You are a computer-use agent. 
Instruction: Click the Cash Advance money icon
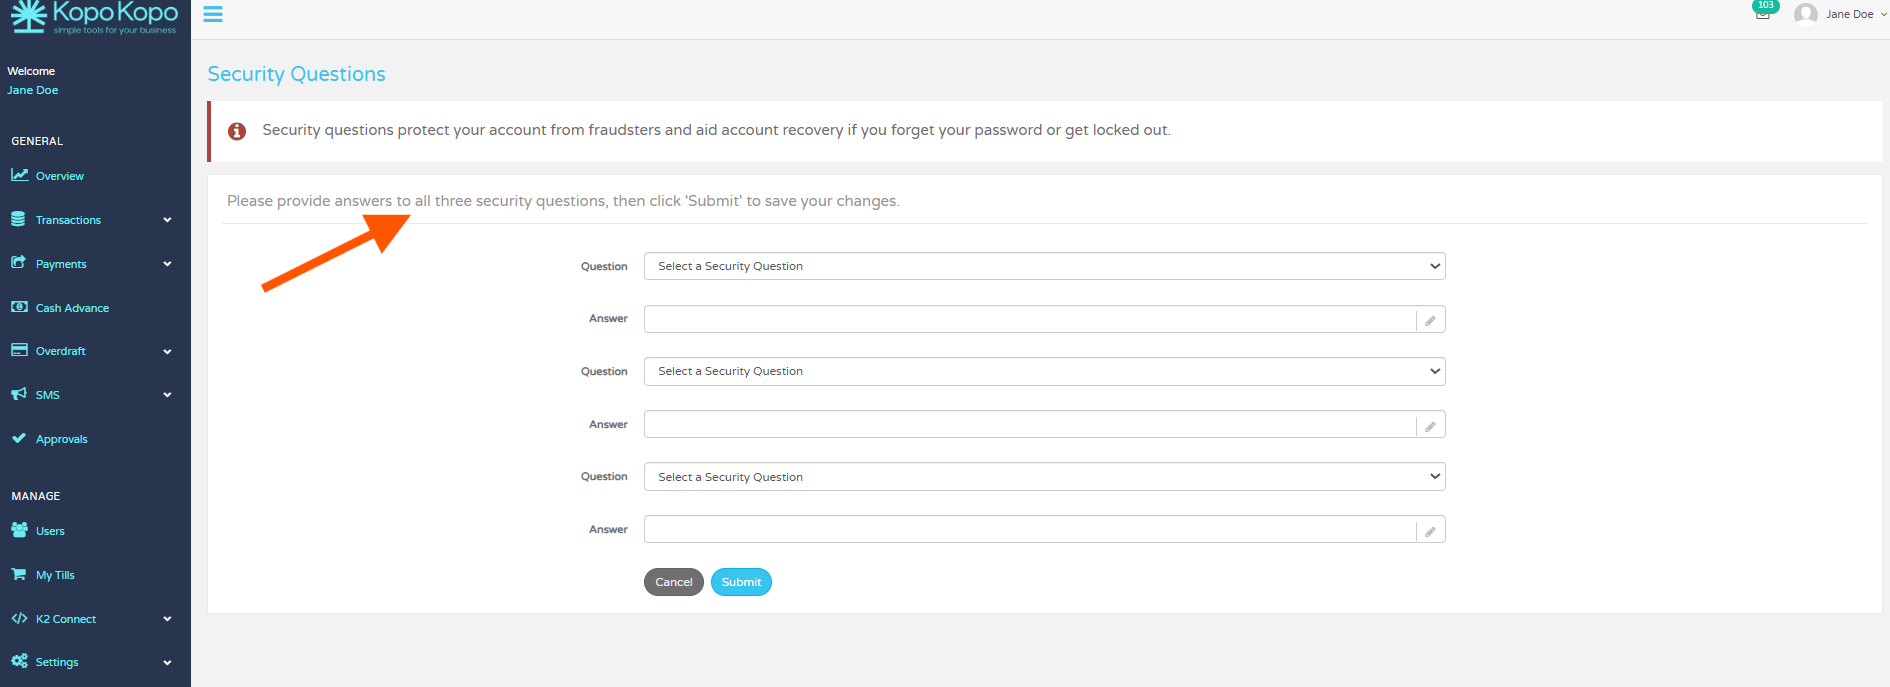[19, 307]
